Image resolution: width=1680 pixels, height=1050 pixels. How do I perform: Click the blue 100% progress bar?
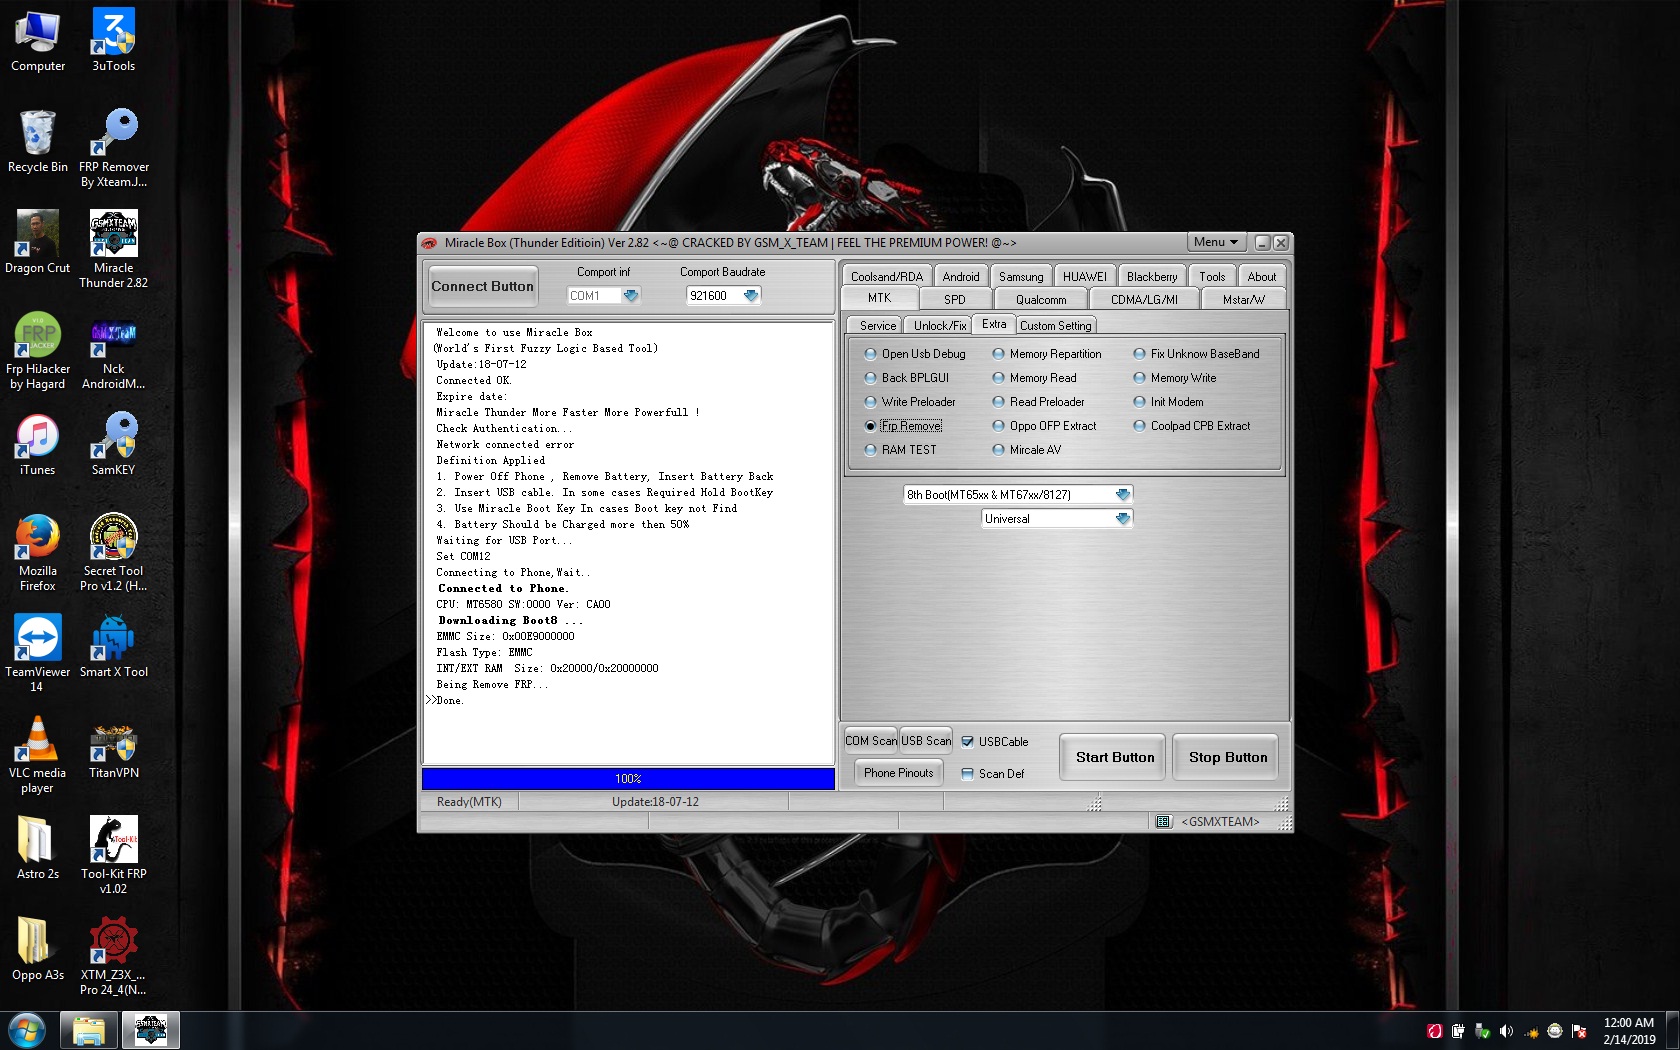(628, 779)
